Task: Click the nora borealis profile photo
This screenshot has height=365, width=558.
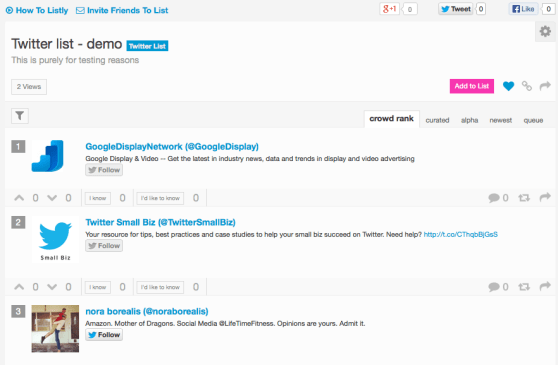Action: tap(55, 328)
